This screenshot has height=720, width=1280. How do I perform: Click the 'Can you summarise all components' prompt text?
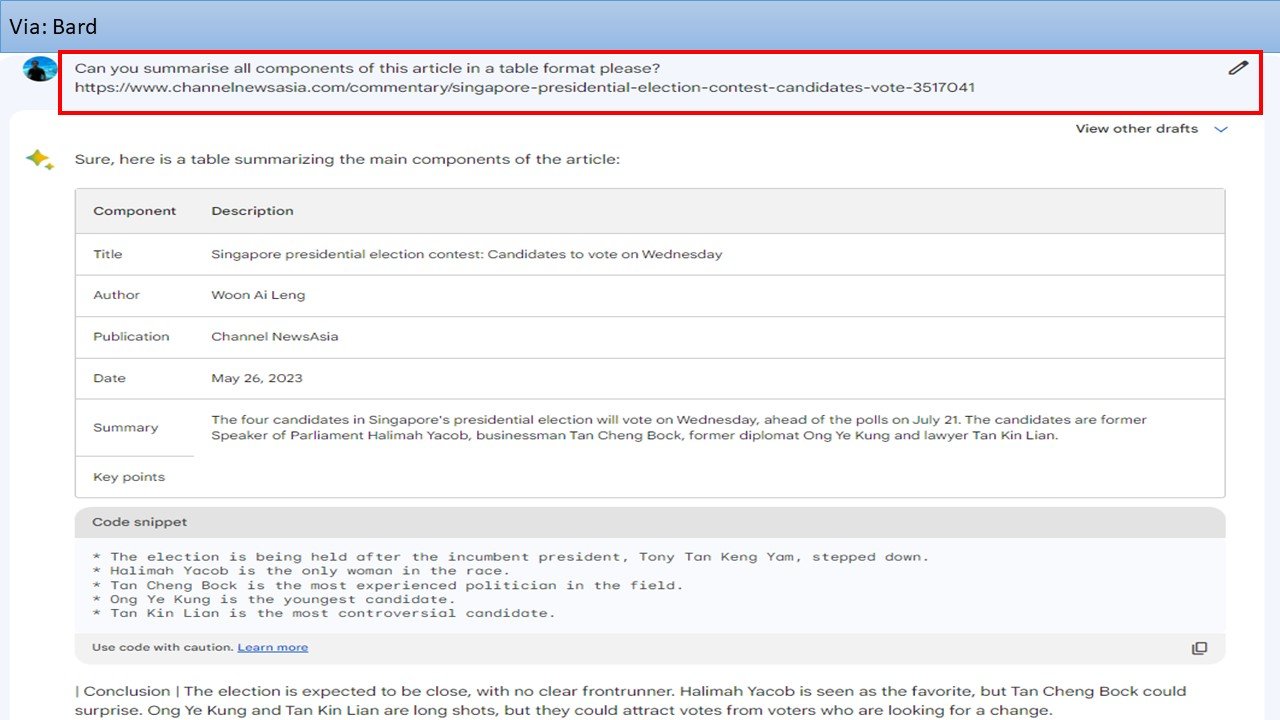tap(367, 68)
